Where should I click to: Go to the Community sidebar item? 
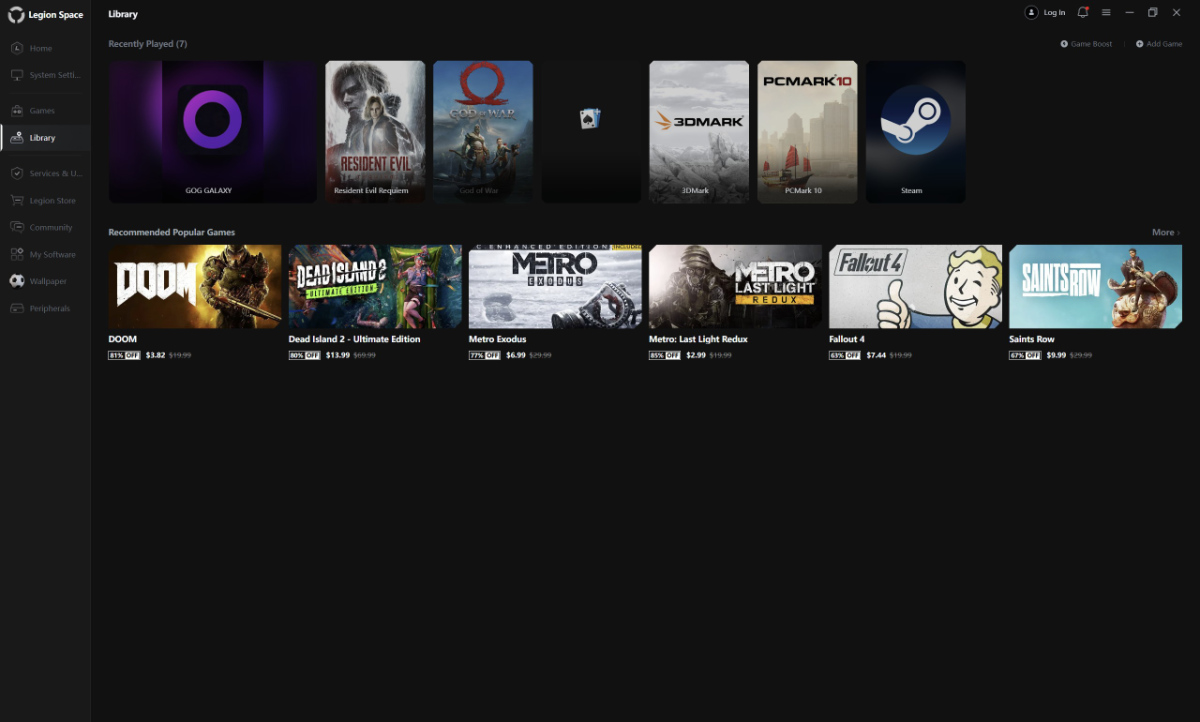point(45,227)
